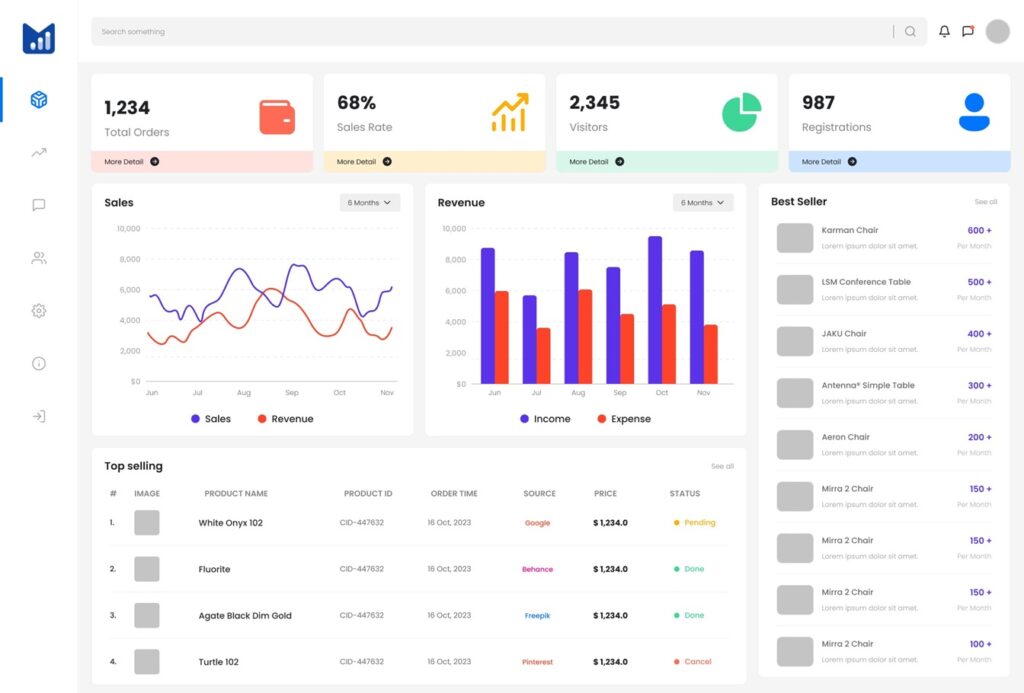Open the chat messages sidebar icon

[39, 205]
